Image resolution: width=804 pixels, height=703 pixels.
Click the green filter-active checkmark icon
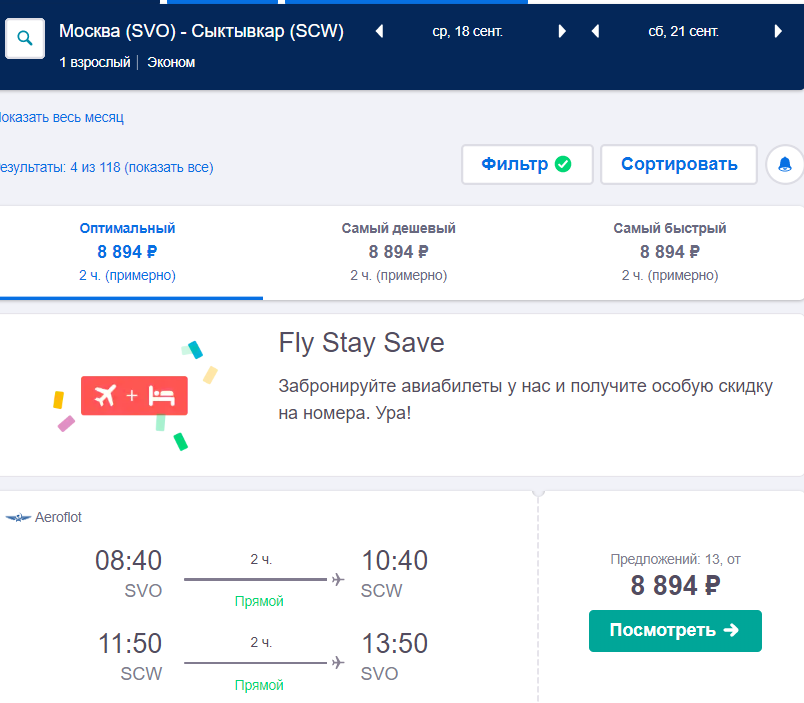pos(563,164)
